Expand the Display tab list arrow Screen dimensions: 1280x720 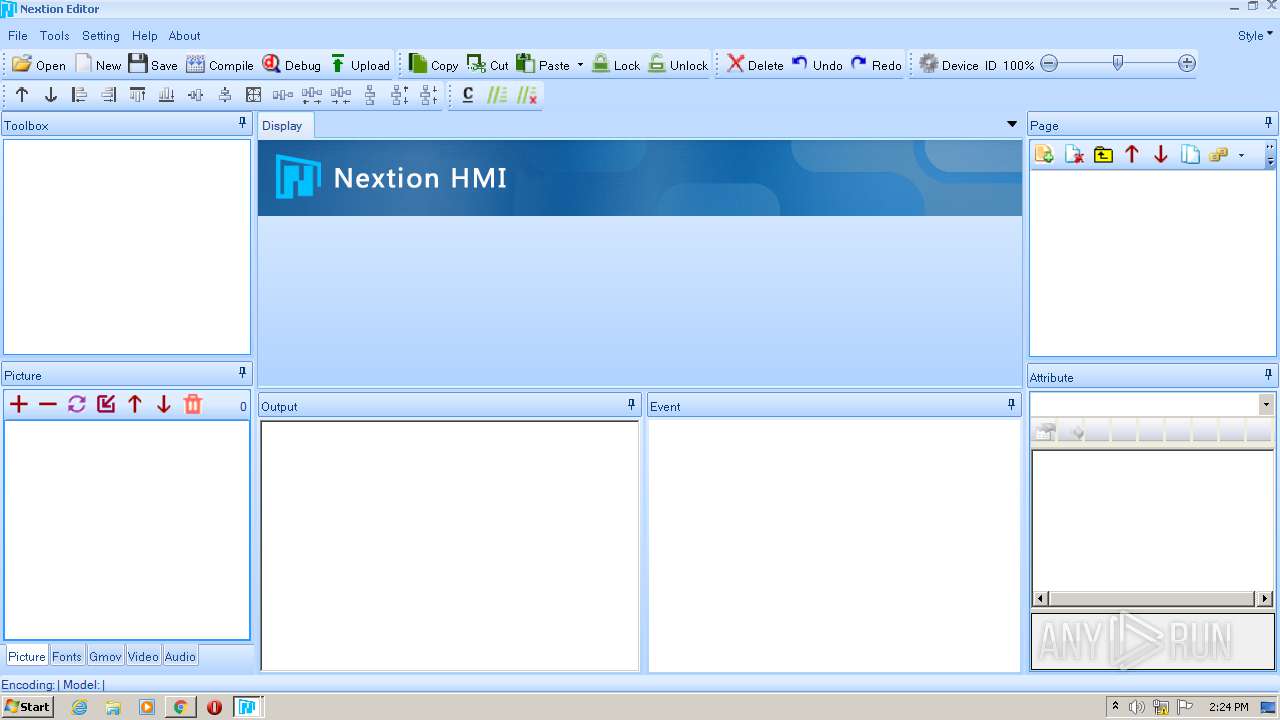point(1012,124)
